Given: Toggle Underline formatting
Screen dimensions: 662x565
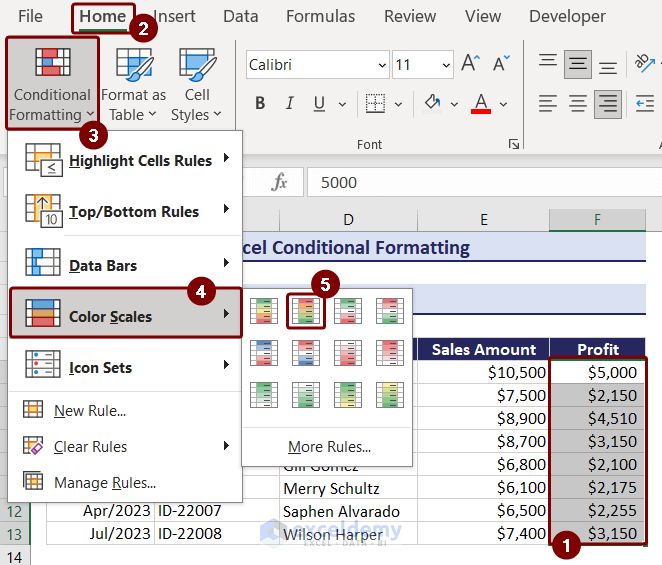Looking at the screenshot, I should (x=320, y=103).
